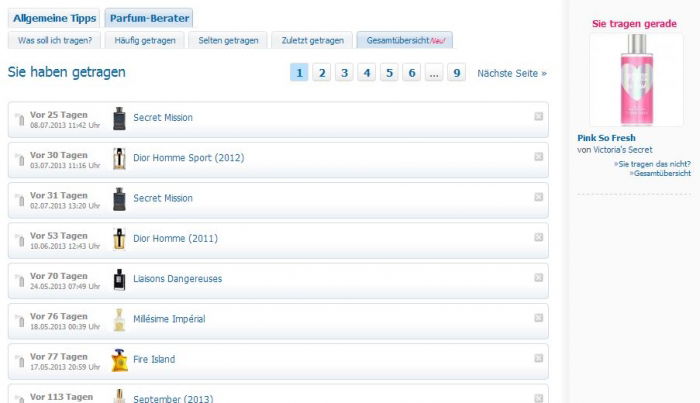Remove the Dior Homme (2011) entry
The height and width of the screenshot is (403, 700).
(538, 237)
